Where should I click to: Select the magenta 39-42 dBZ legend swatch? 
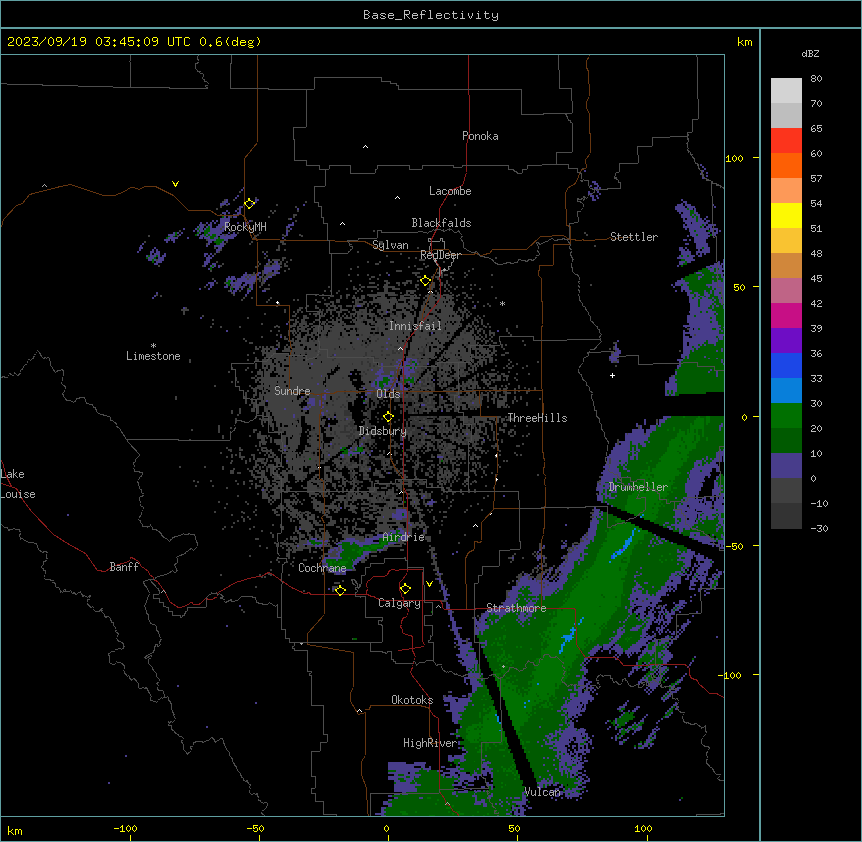click(786, 315)
